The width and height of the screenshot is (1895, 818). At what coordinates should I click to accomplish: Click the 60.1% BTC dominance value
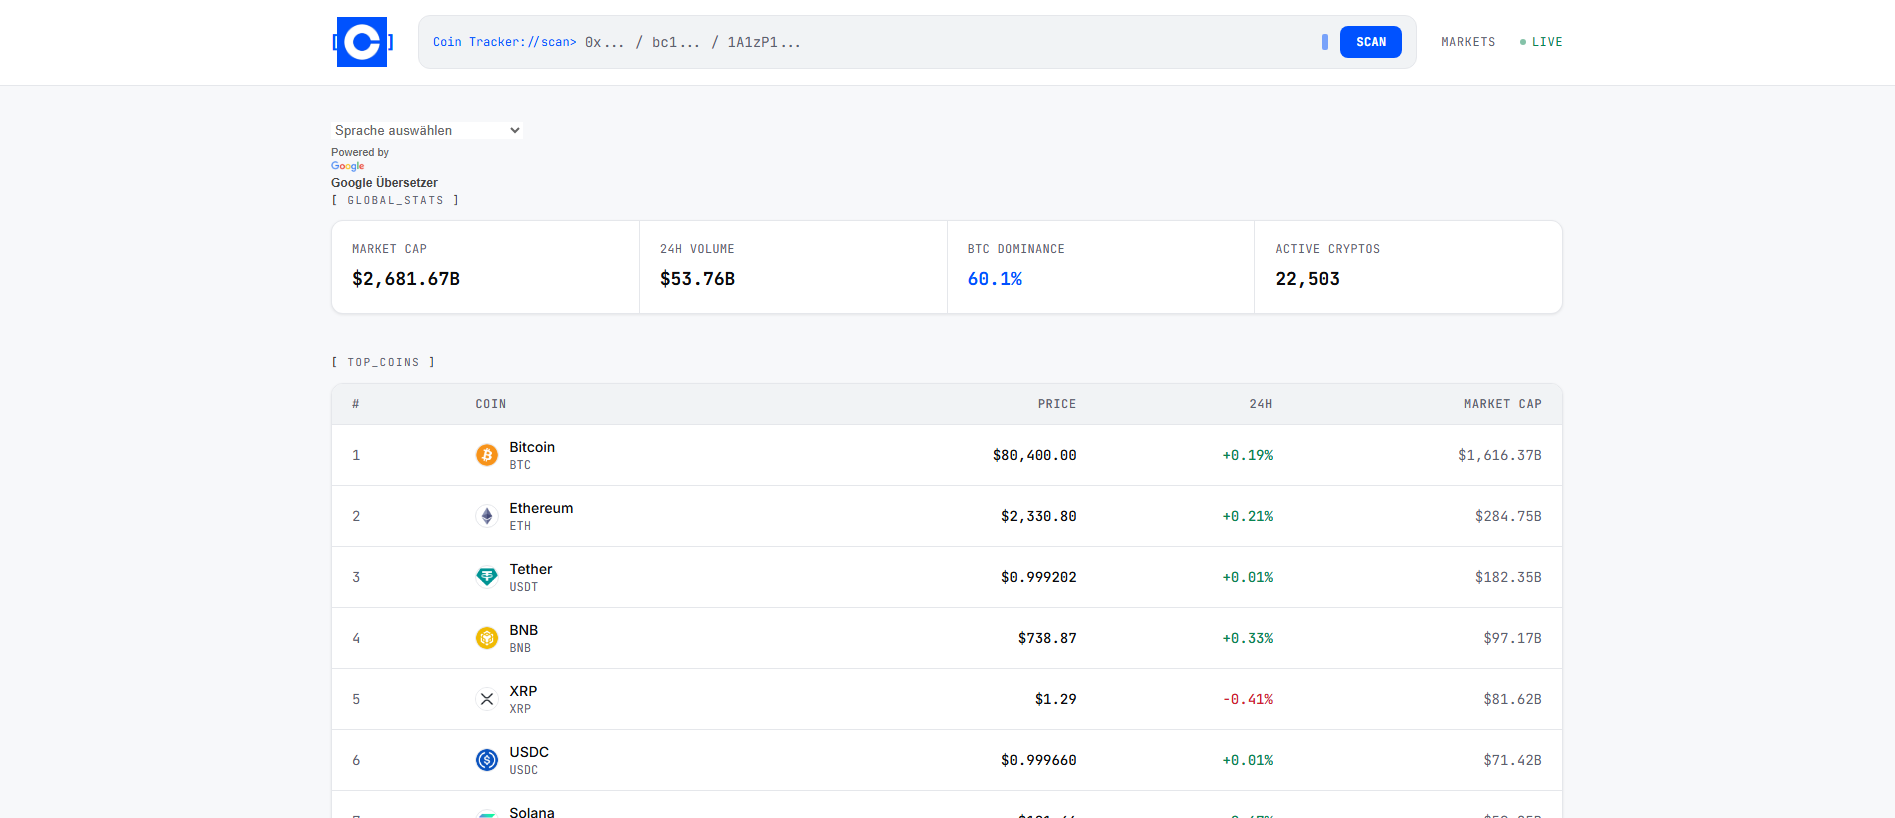coord(995,279)
